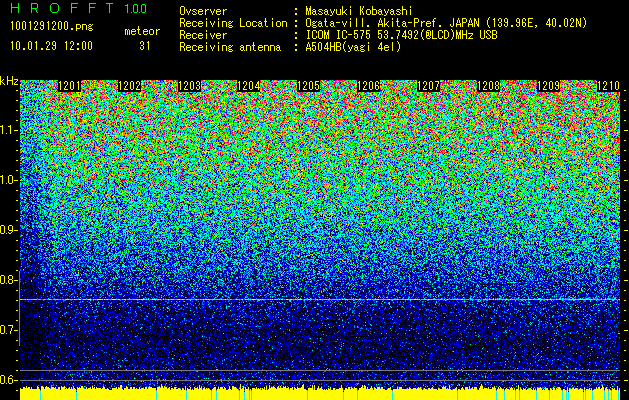
Task: Click the bright horizontal carrier signal line
Action: point(320,299)
